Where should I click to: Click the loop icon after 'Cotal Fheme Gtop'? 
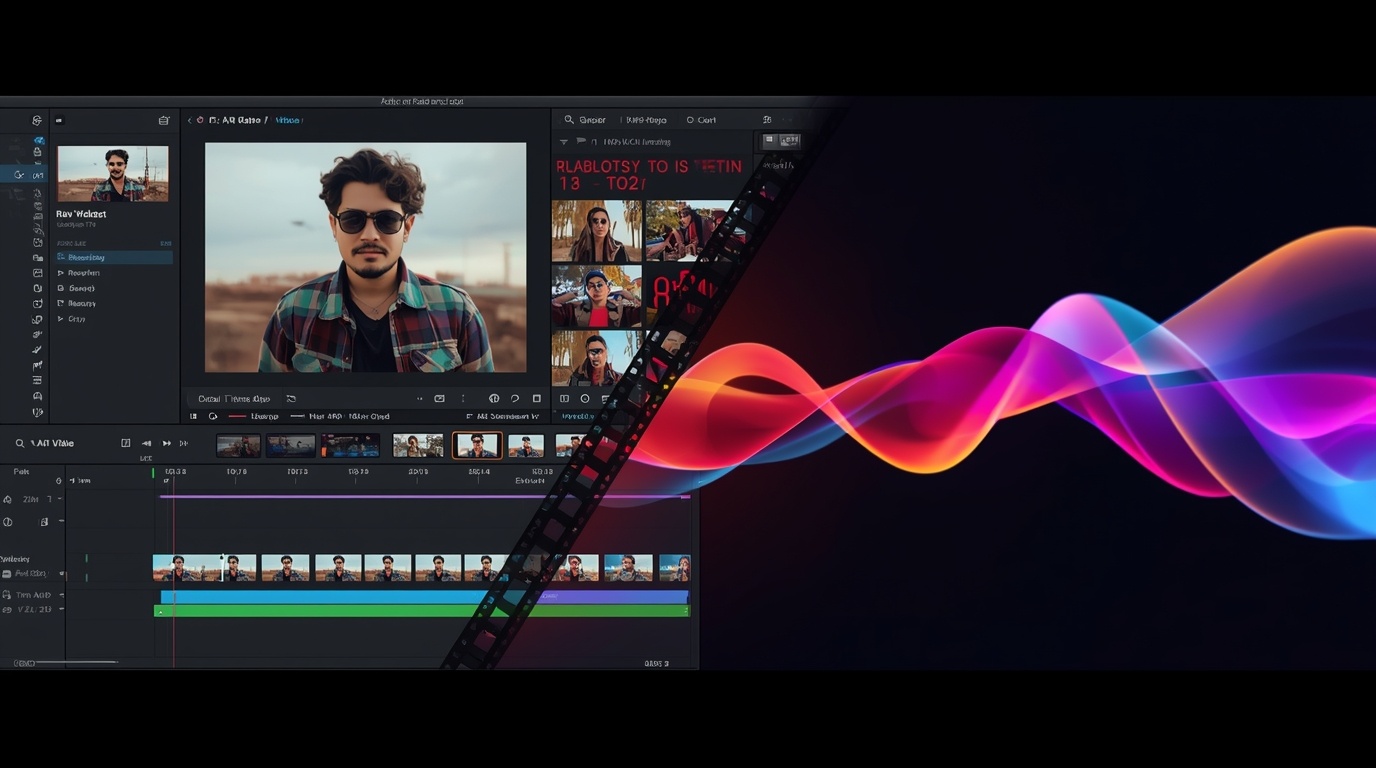tap(291, 399)
